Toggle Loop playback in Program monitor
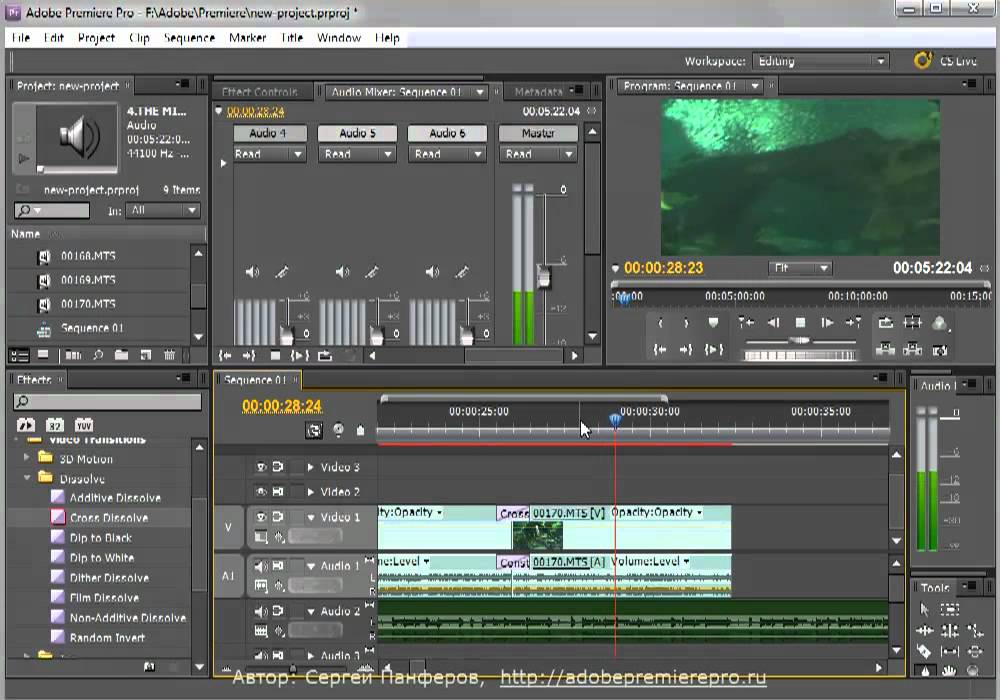Screen dimensions: 1000x700 pos(885,323)
